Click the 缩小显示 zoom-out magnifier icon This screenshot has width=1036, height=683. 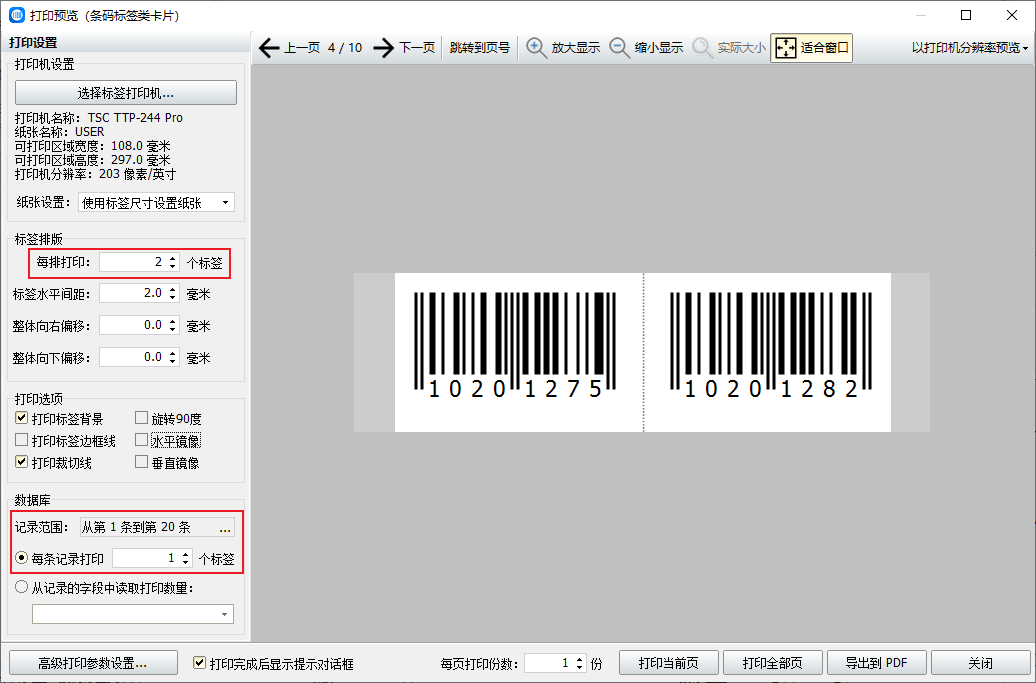pyautogui.click(x=619, y=48)
